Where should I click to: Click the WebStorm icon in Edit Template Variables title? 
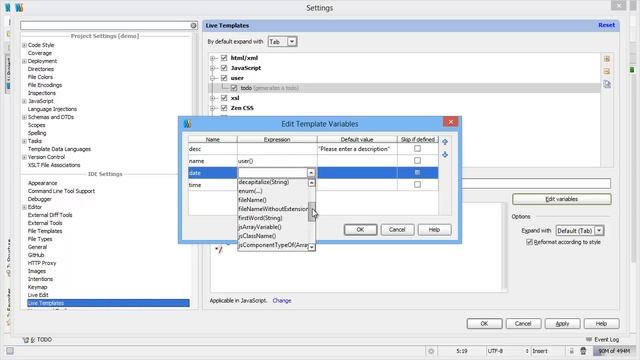(x=187, y=124)
